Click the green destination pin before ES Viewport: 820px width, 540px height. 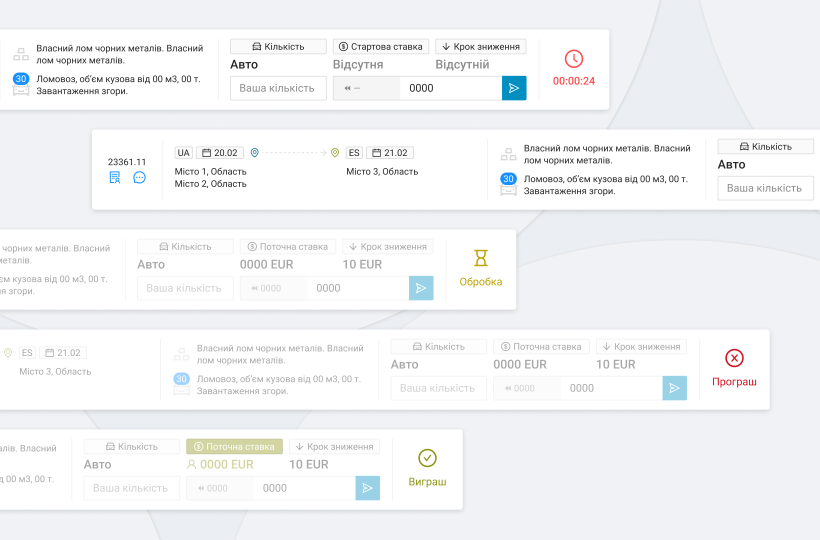[x=335, y=153]
